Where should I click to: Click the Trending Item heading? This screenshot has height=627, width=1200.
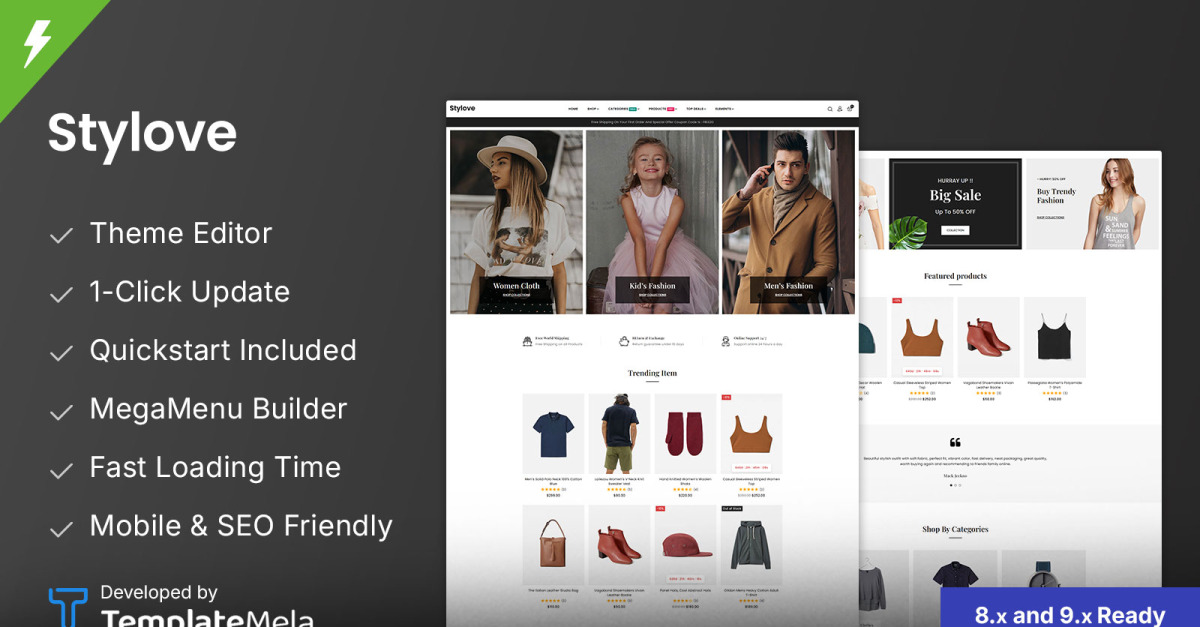click(x=652, y=373)
